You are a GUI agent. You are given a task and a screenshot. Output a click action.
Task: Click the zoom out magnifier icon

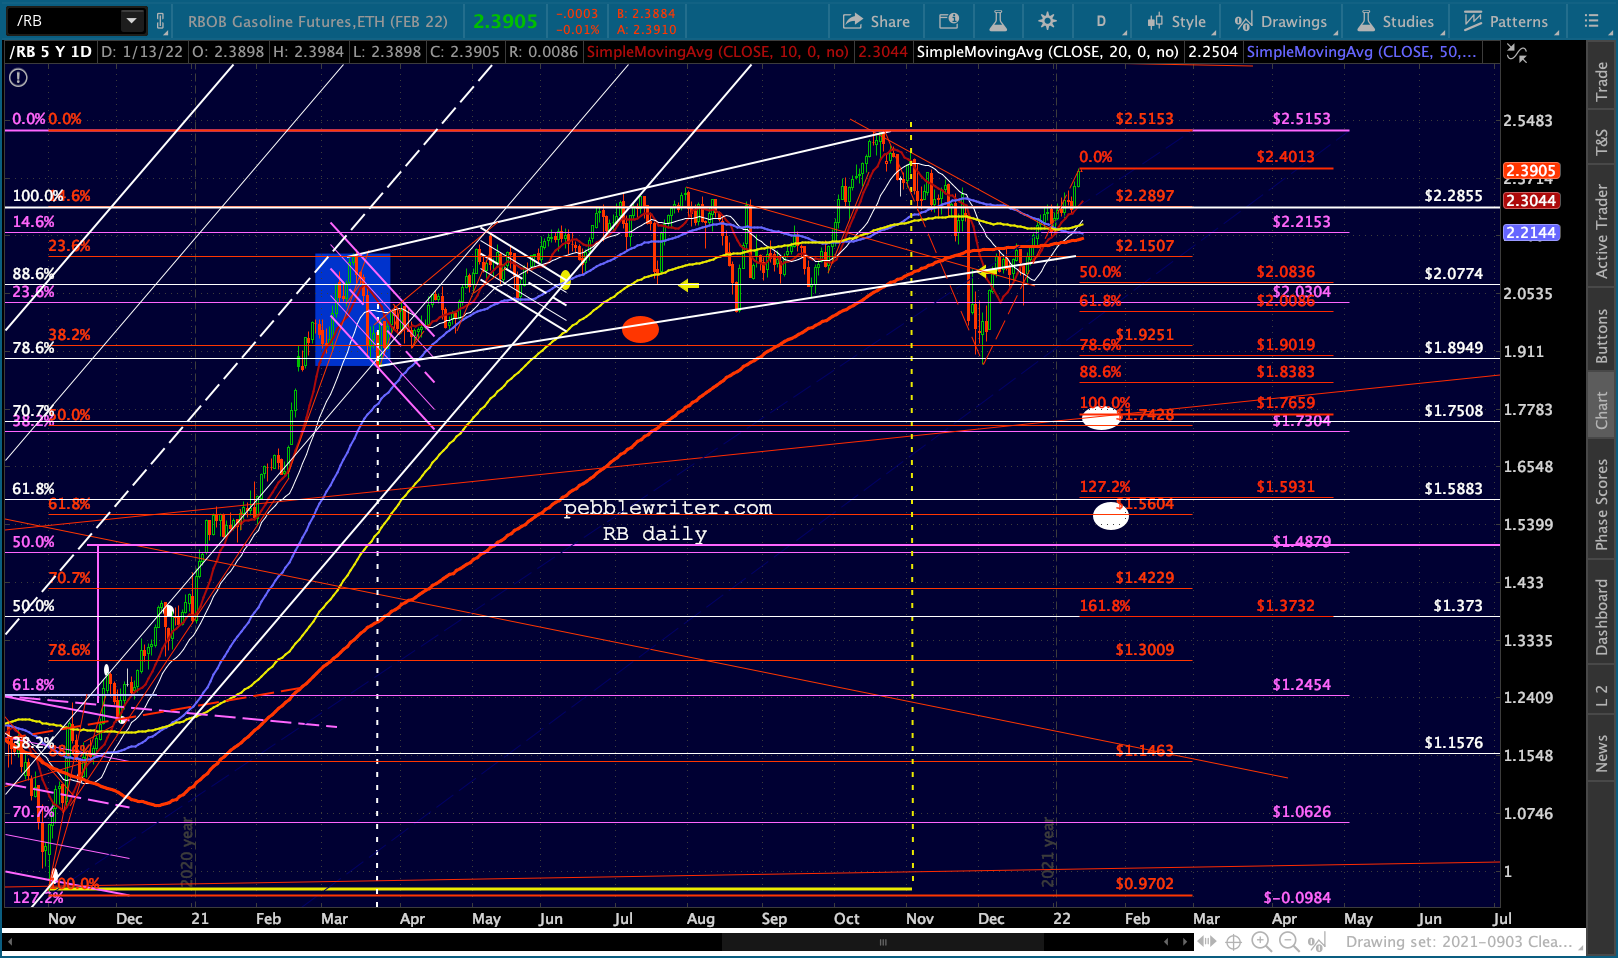[1289, 942]
